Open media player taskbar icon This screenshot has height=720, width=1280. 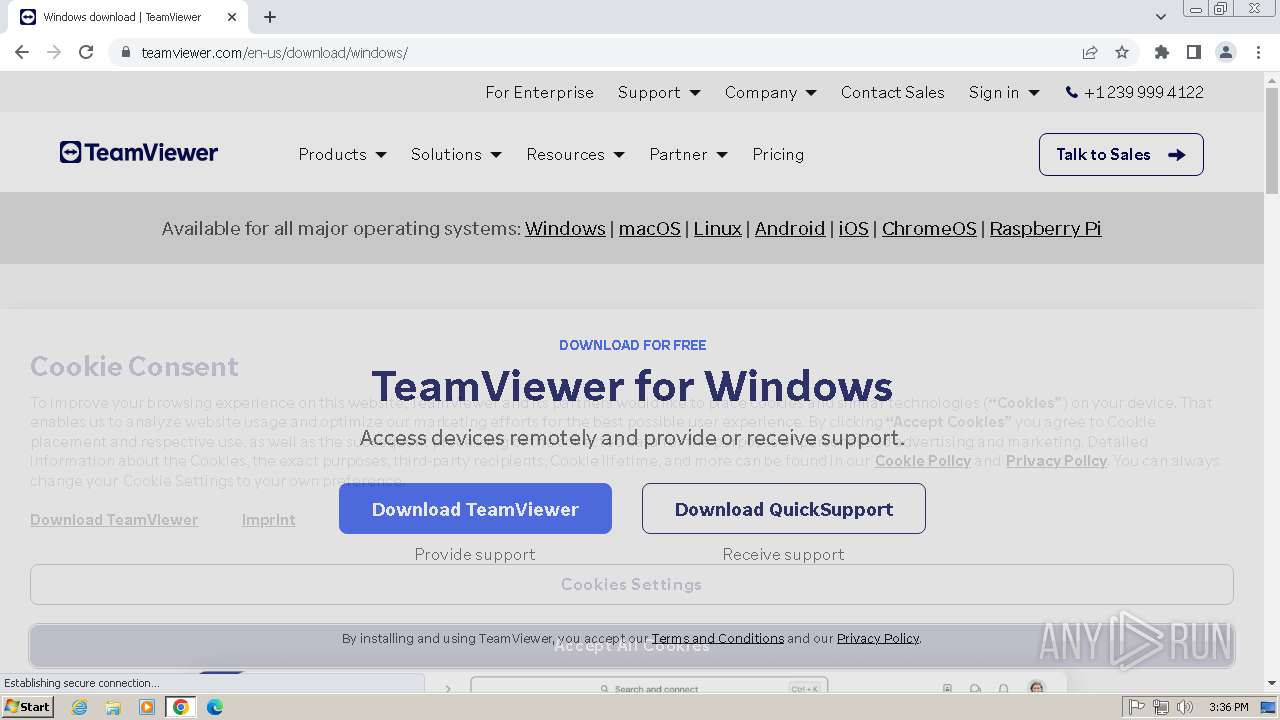point(147,707)
